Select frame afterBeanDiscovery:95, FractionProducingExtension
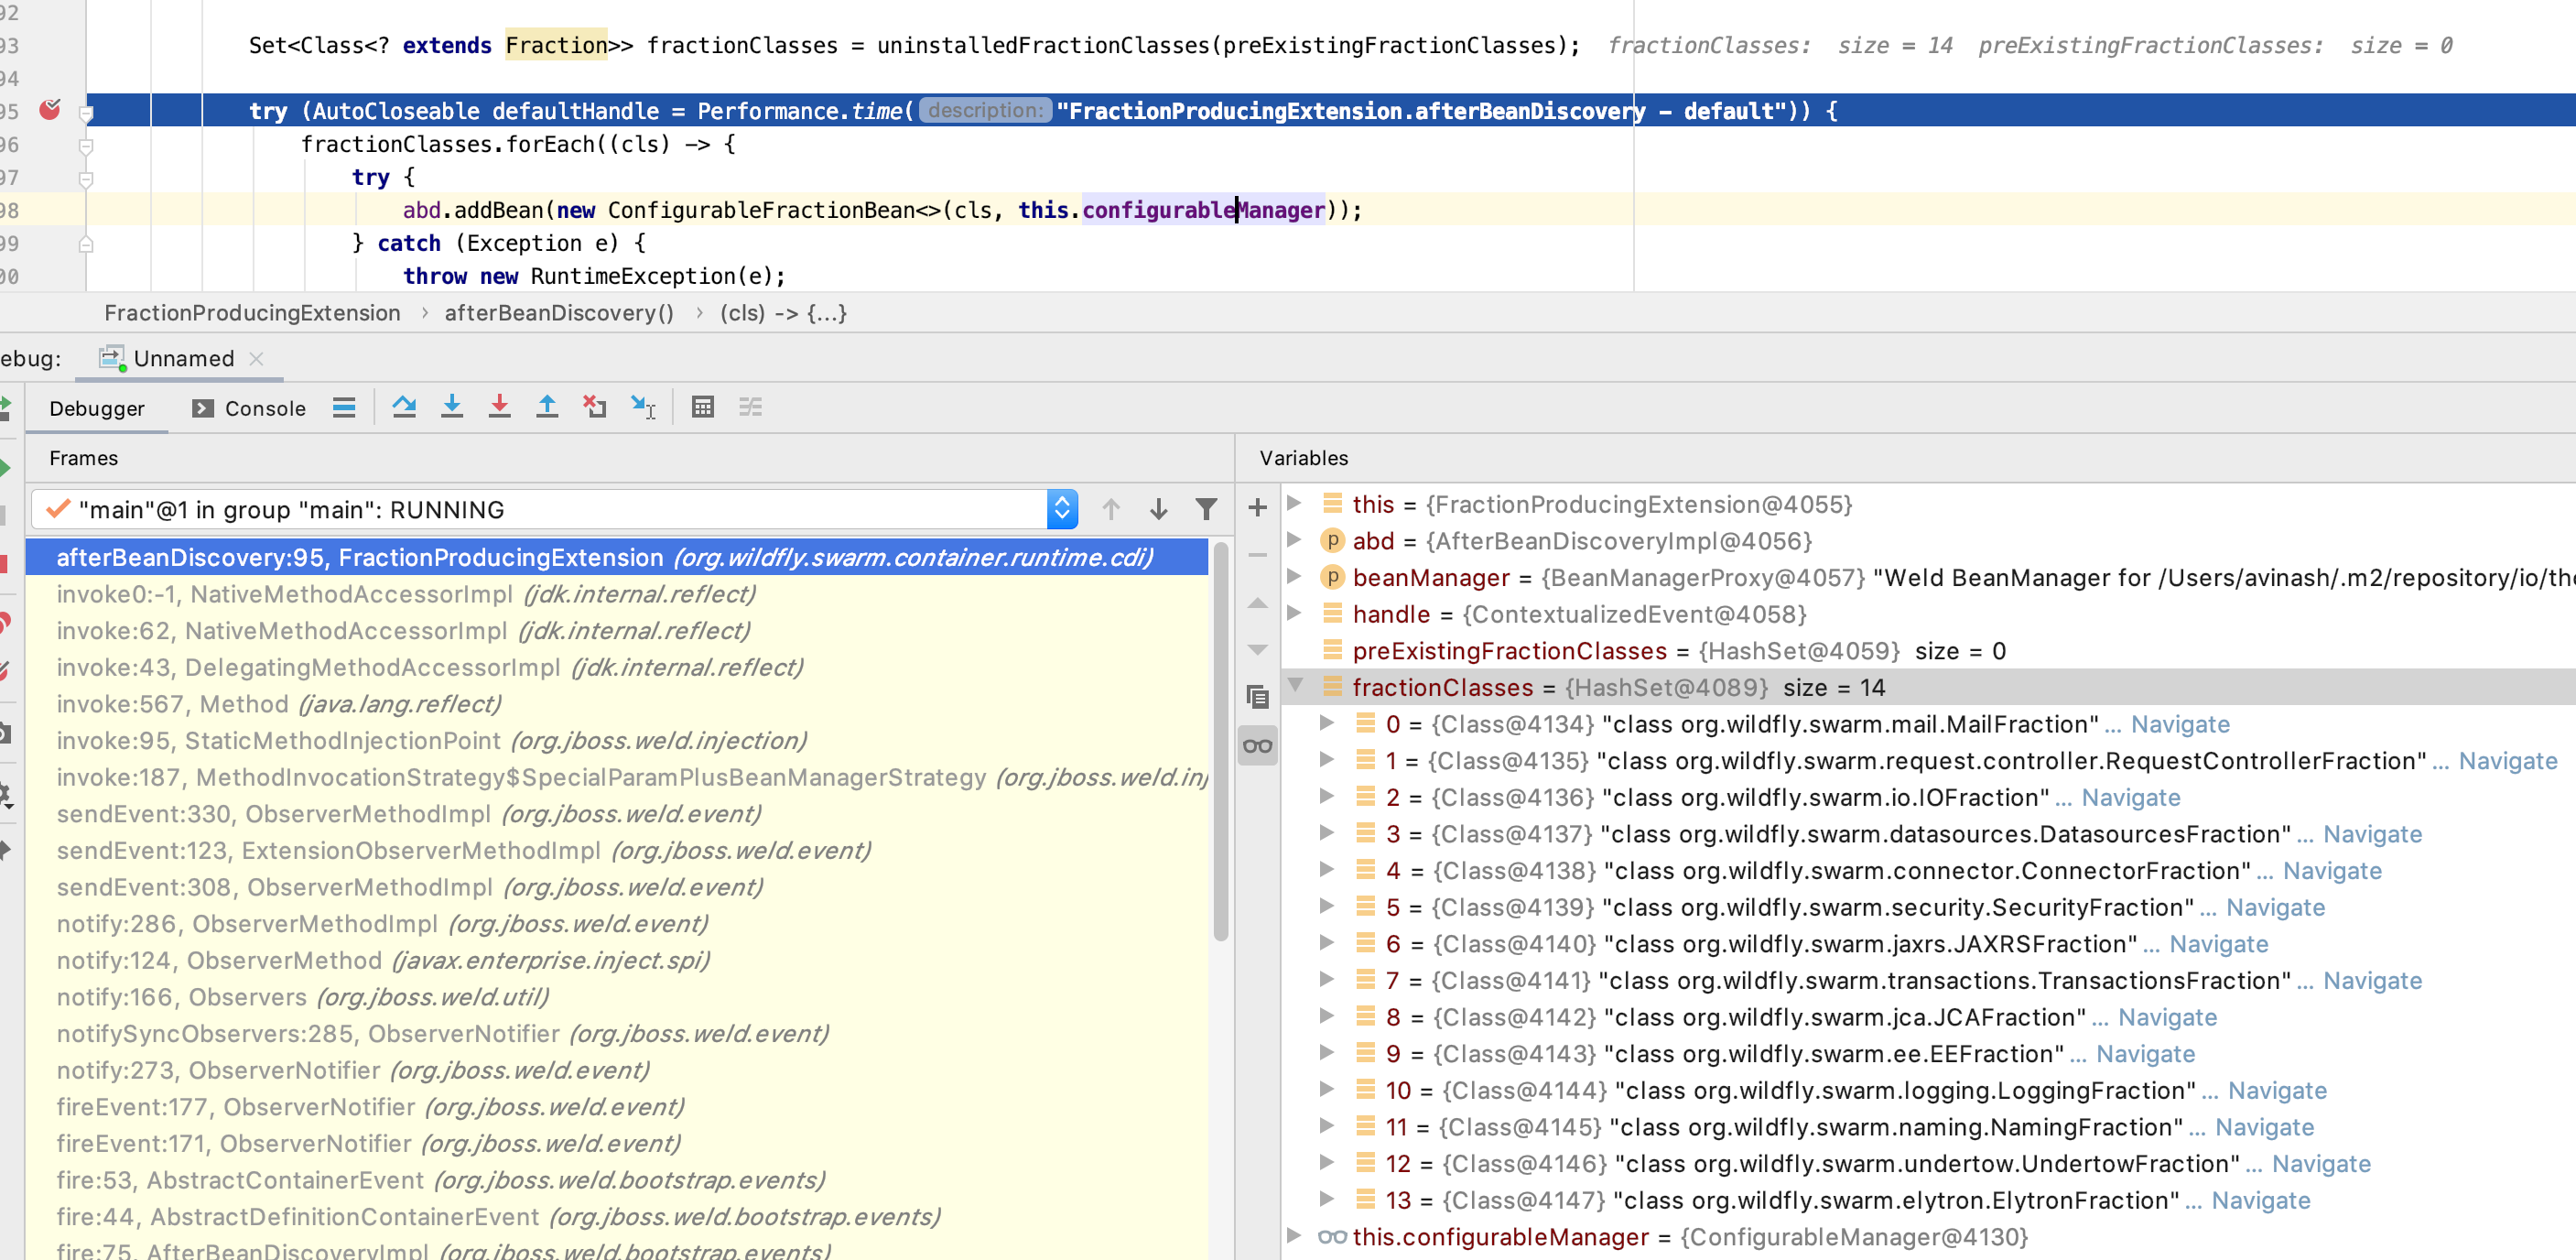The height and width of the screenshot is (1260, 2576). click(x=616, y=557)
